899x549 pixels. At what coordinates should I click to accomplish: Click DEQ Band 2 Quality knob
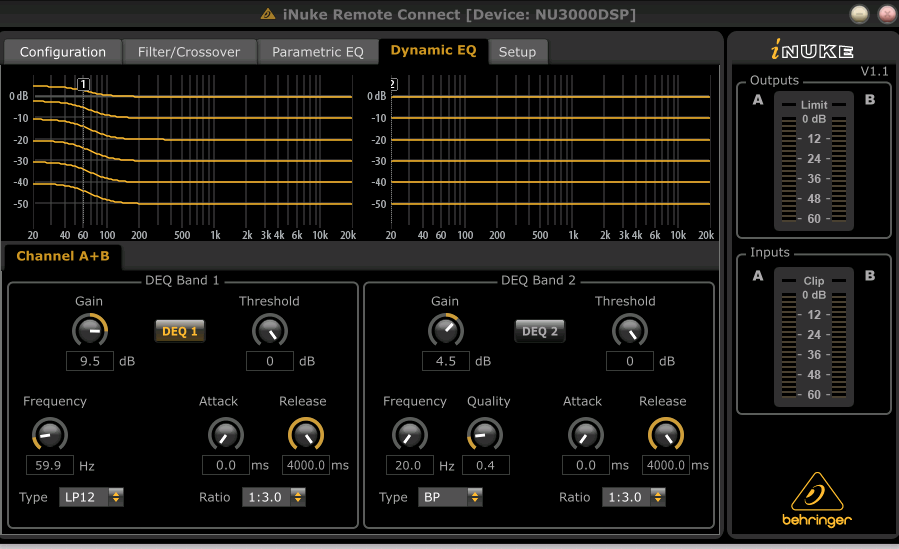point(485,434)
